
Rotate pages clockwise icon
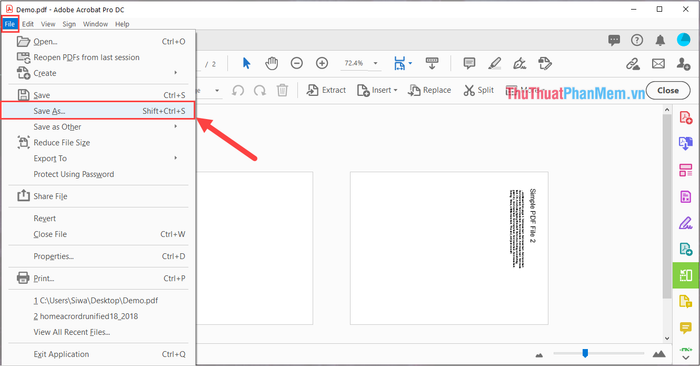tap(260, 91)
